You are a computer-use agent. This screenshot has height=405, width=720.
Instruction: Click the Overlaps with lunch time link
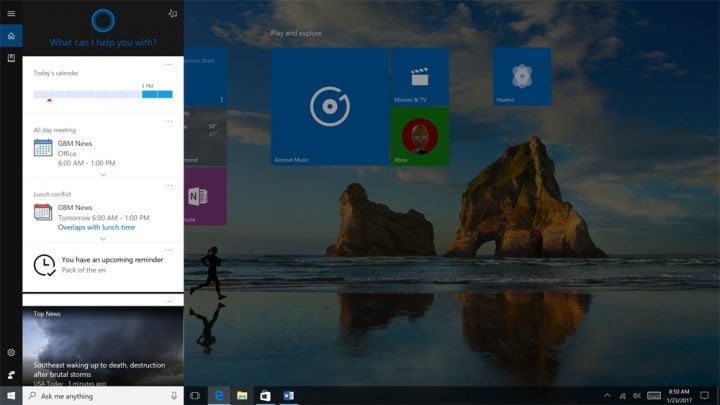96,227
